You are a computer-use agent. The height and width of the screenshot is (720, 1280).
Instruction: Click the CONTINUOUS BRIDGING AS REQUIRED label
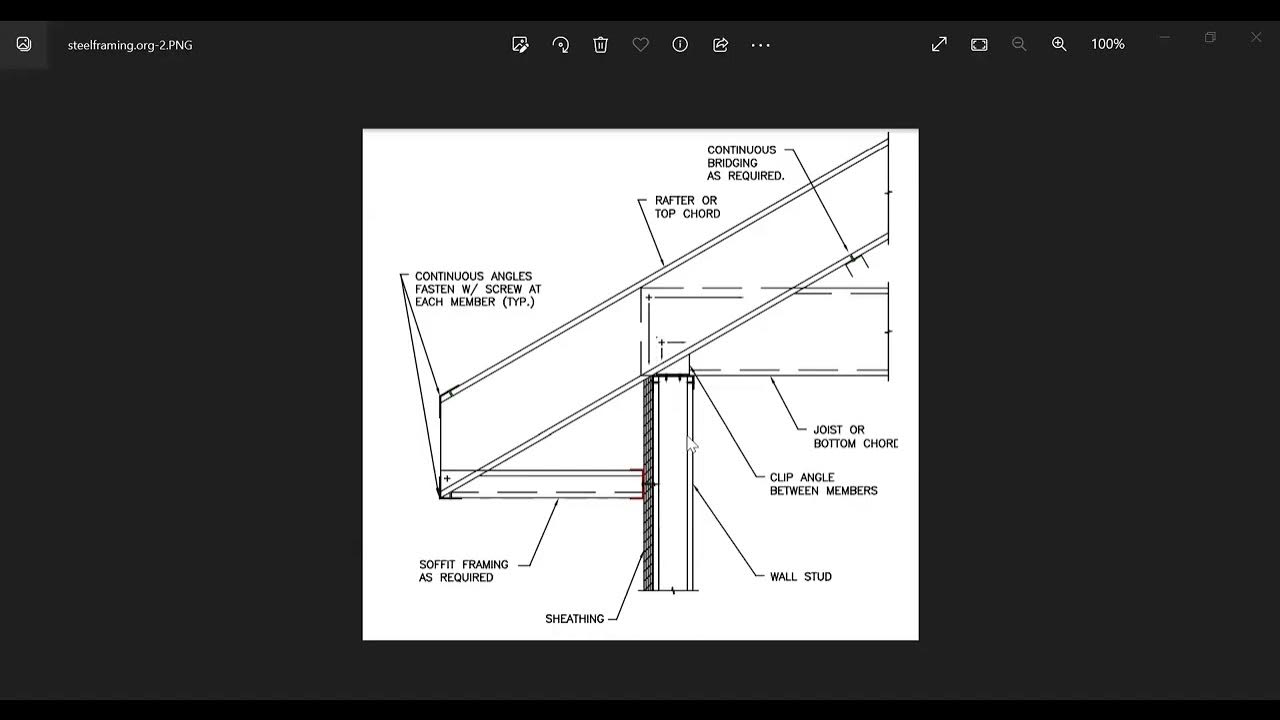click(745, 163)
